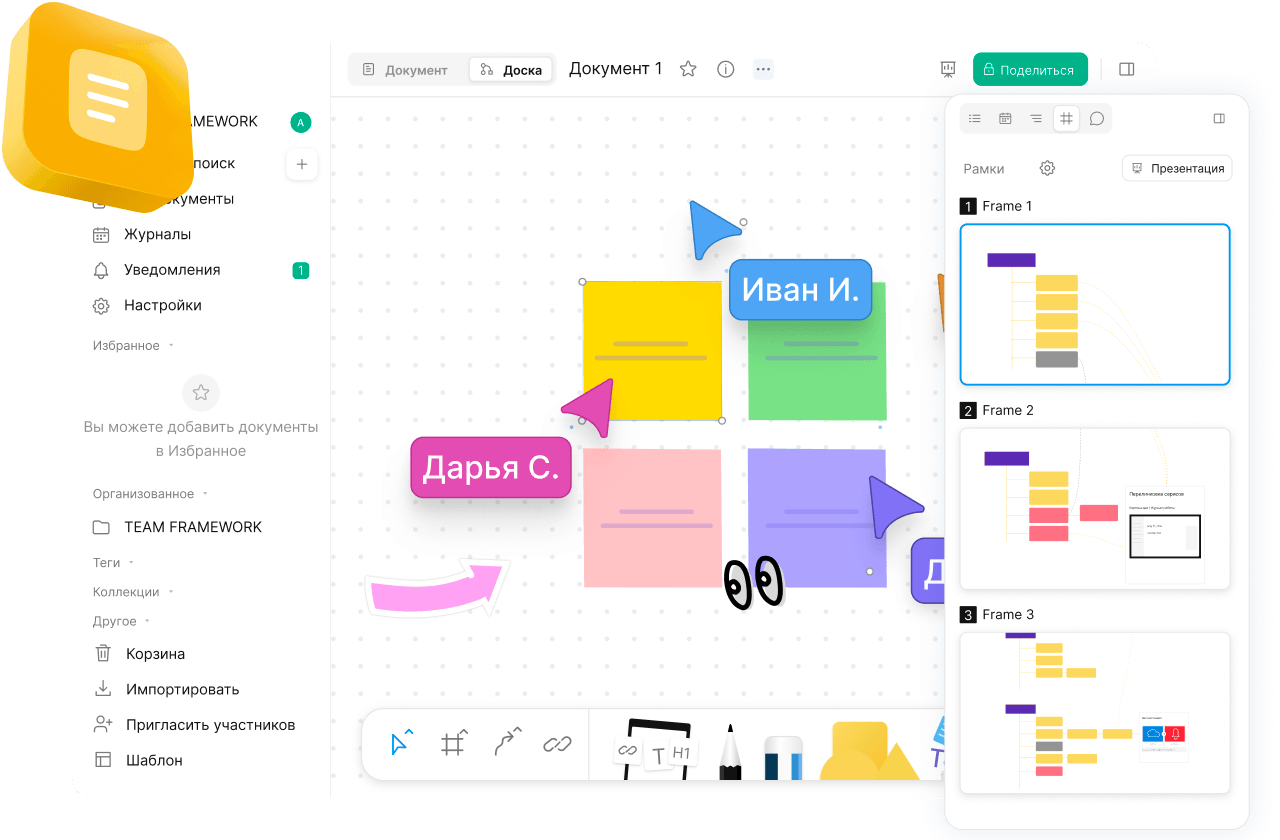Show the table of contents list icon
The height and width of the screenshot is (840, 1280).
[975, 119]
